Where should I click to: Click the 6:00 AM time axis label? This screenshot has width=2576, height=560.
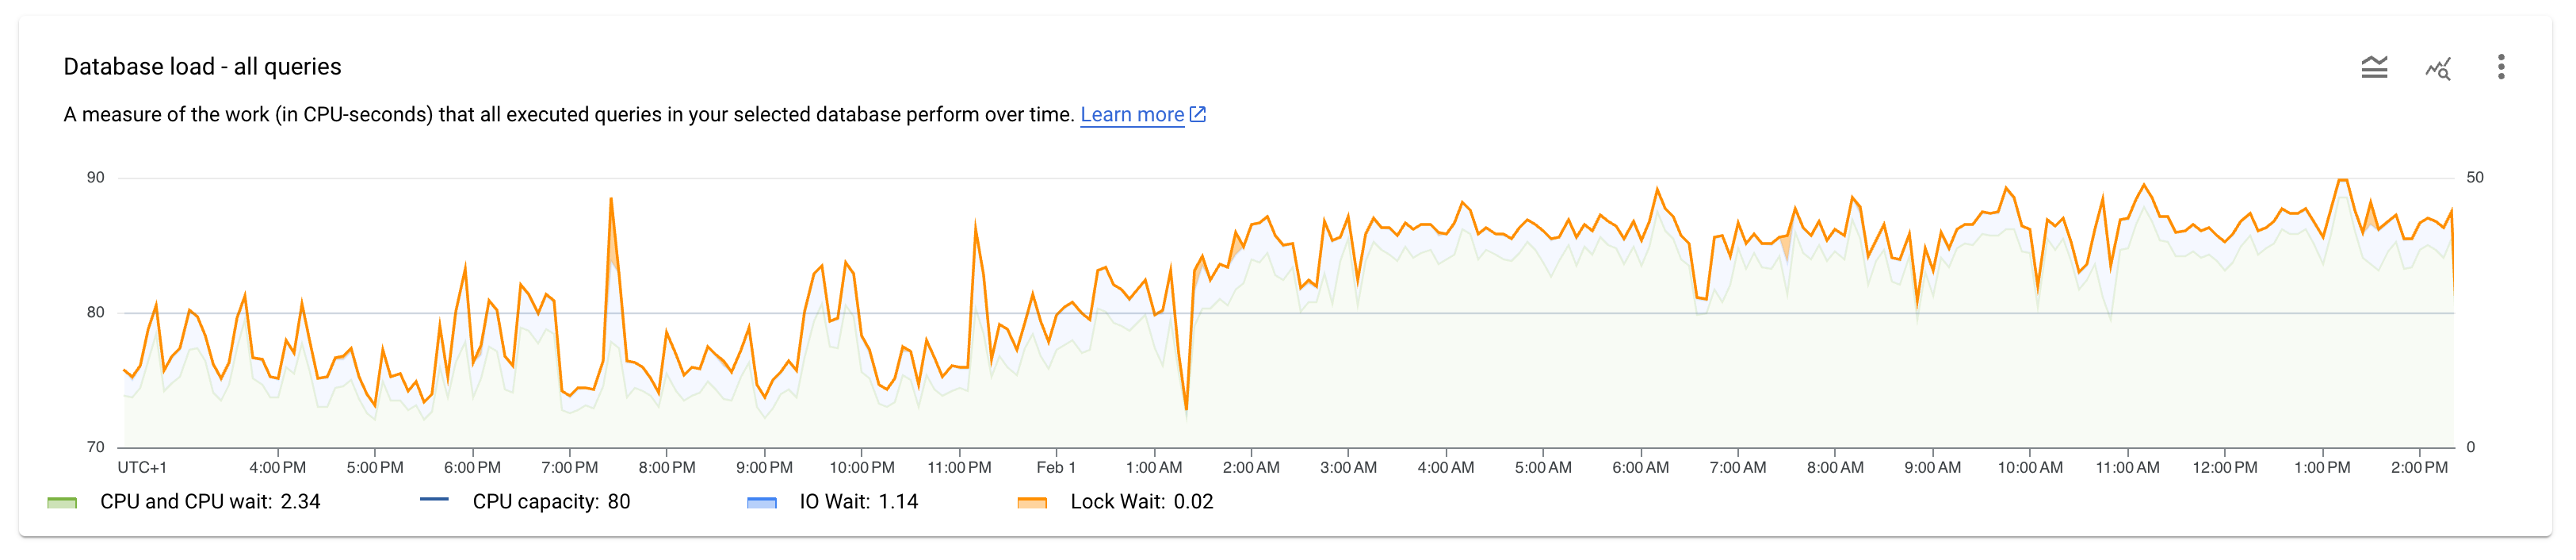1640,468
